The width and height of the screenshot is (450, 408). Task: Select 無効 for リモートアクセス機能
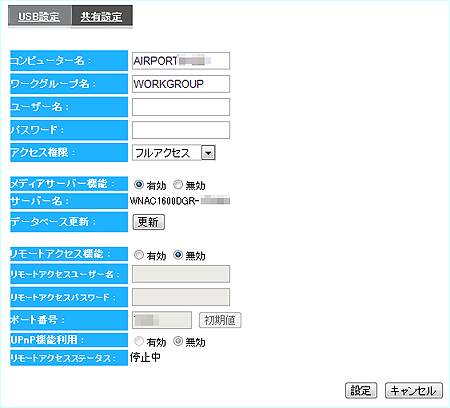tap(178, 255)
